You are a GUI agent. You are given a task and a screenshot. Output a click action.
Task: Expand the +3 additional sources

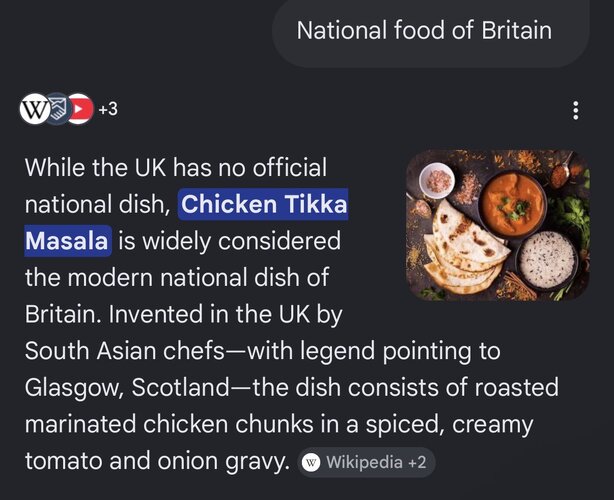(x=108, y=109)
